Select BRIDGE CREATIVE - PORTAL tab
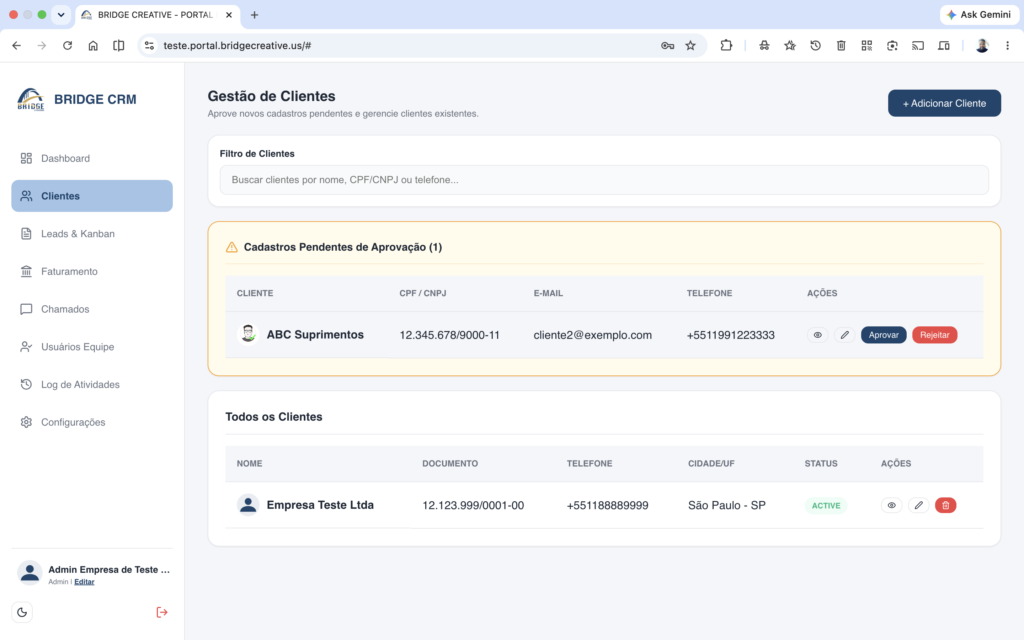Image resolution: width=1024 pixels, height=640 pixels. coord(157,15)
